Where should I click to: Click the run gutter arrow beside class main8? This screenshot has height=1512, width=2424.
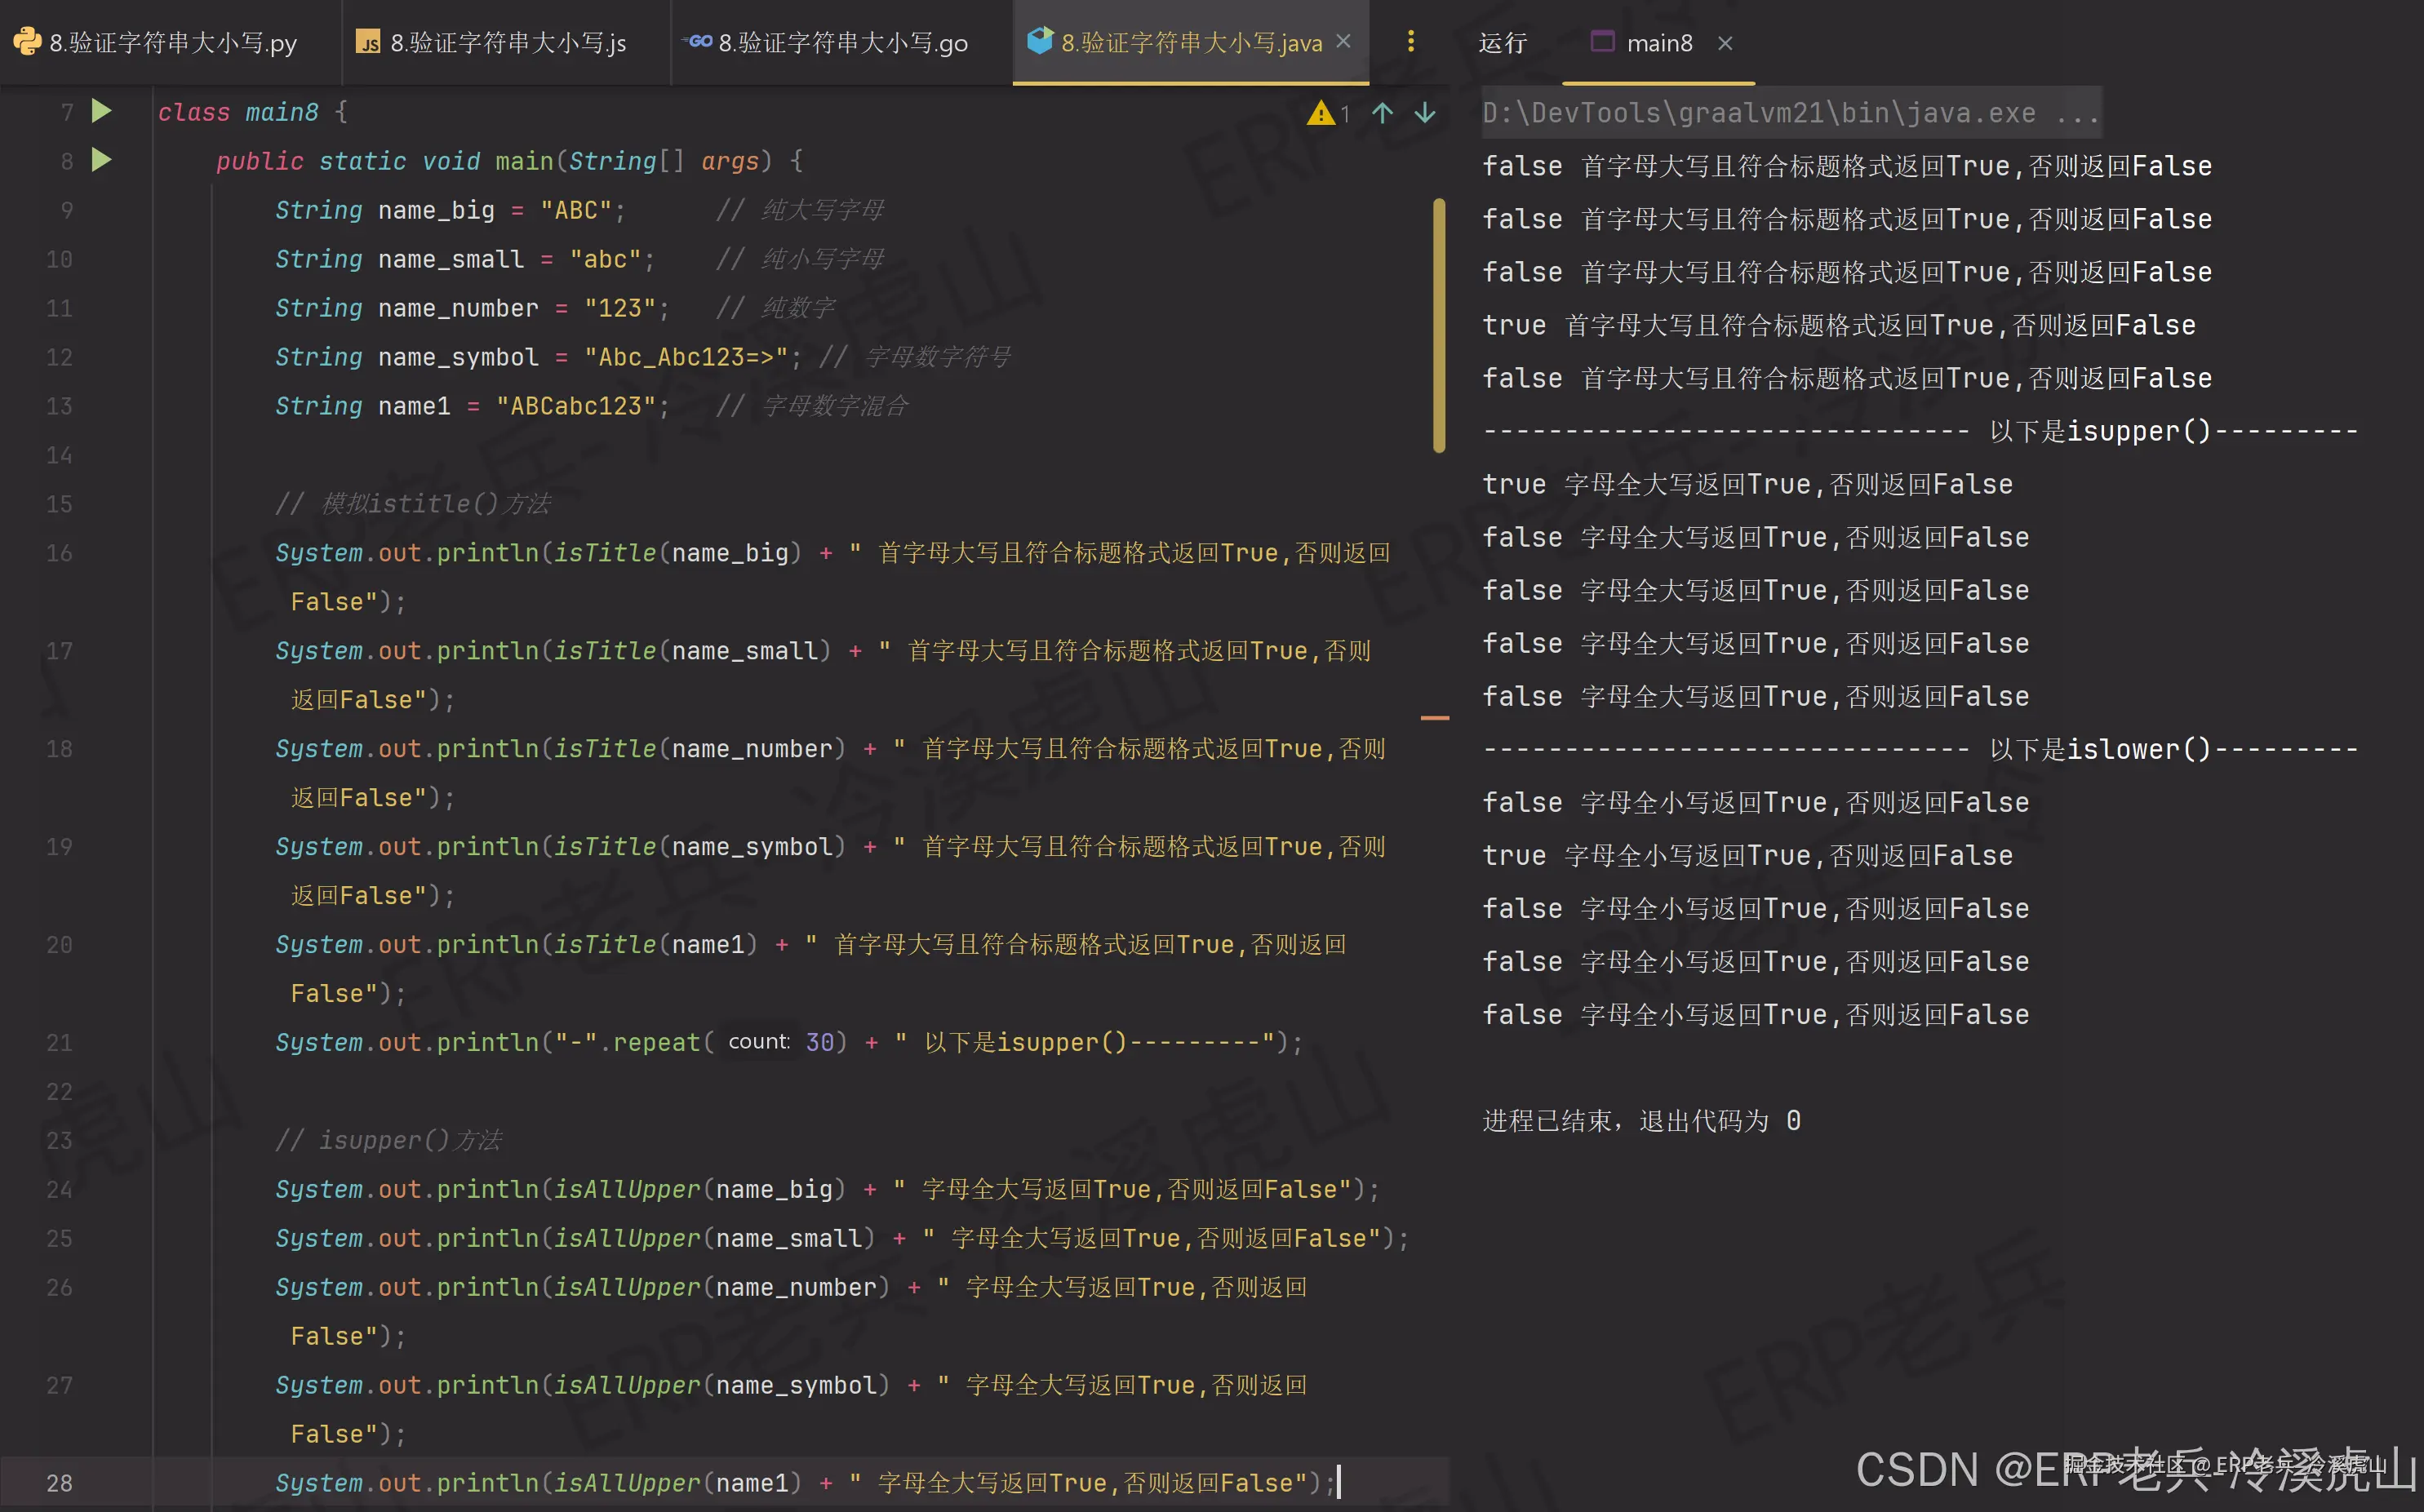(101, 111)
